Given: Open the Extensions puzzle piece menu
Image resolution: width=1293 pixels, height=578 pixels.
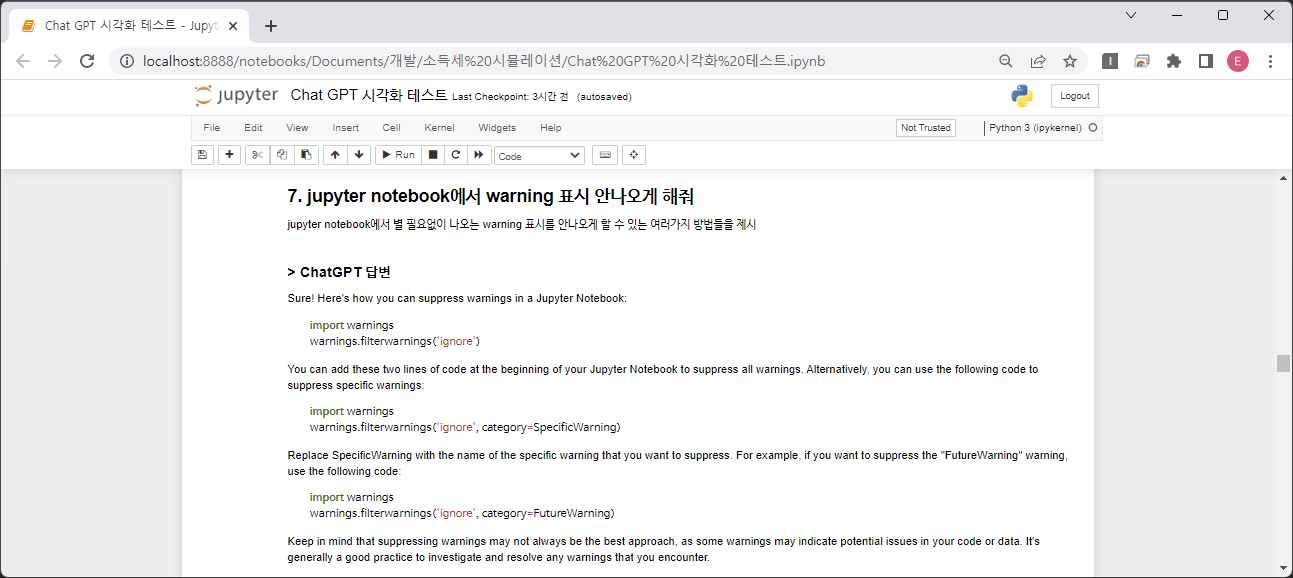Looking at the screenshot, I should coord(1174,61).
